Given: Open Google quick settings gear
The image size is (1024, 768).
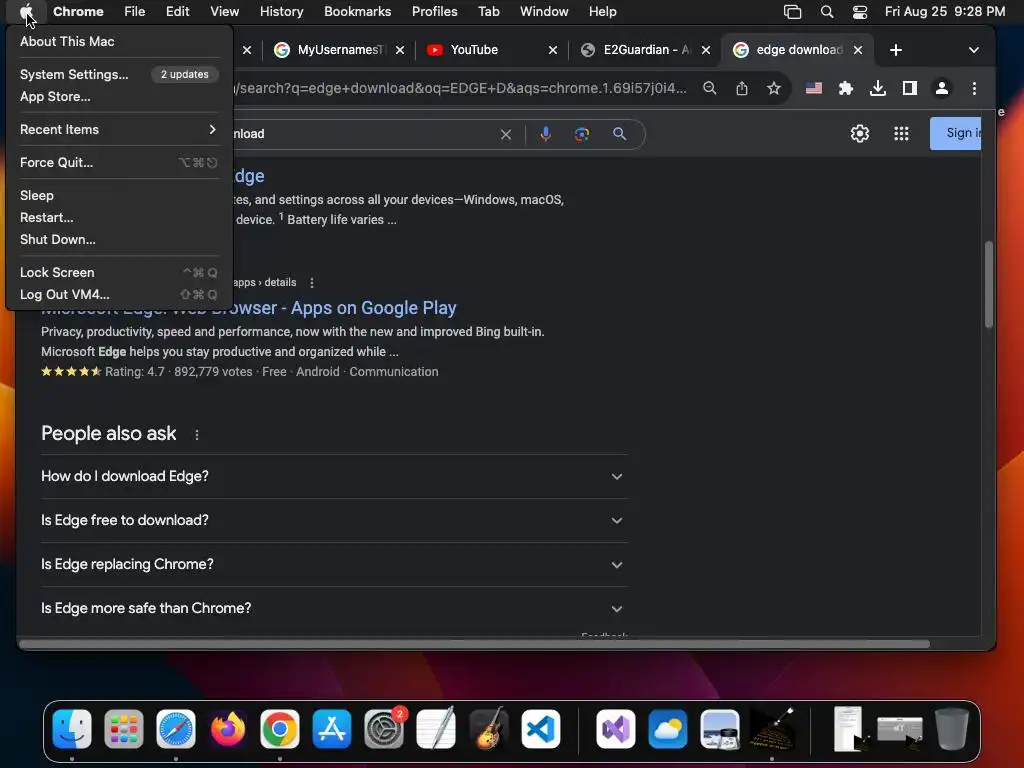Looking at the screenshot, I should point(859,134).
